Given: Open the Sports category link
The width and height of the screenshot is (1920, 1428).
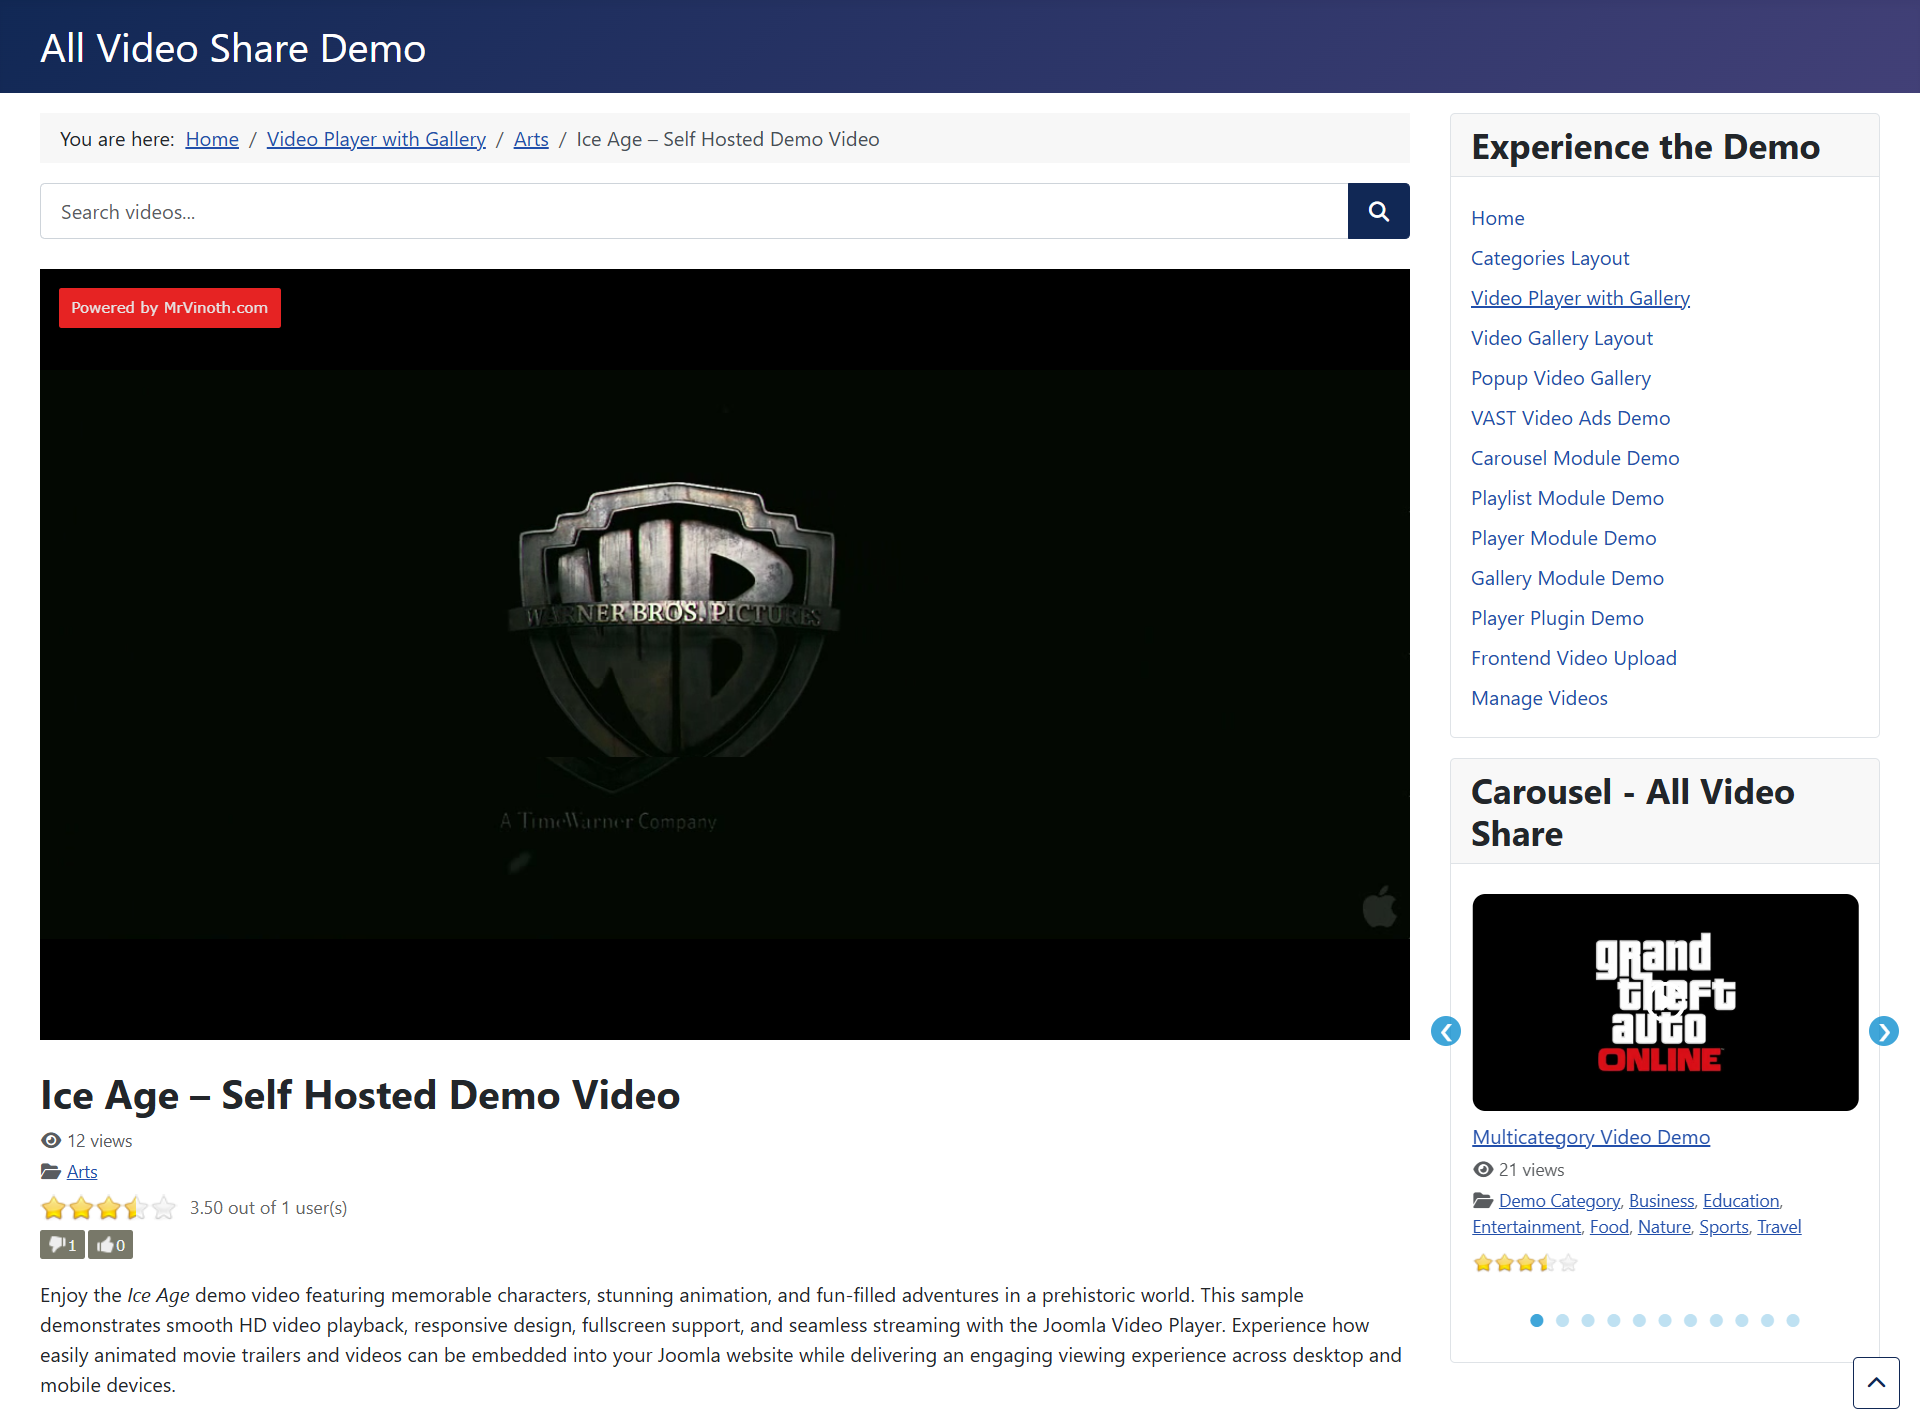Looking at the screenshot, I should [1724, 1227].
